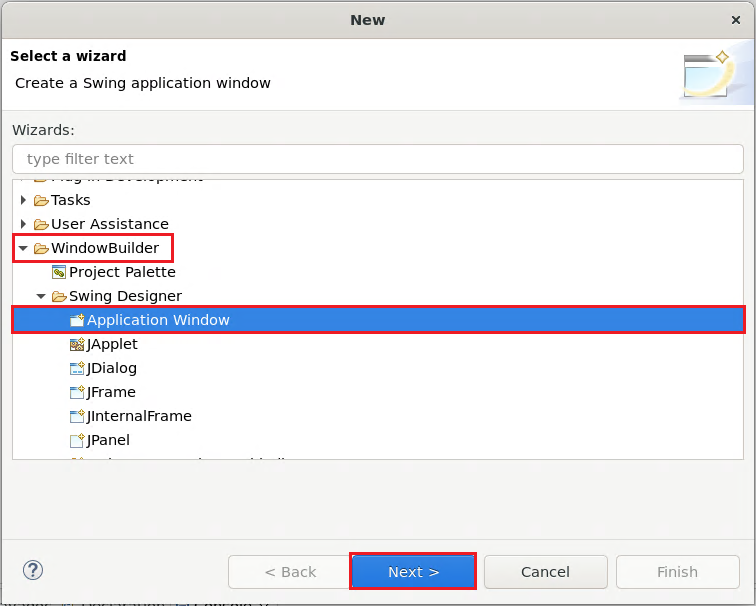Collapse the WindowBuilder tree node

23,249
